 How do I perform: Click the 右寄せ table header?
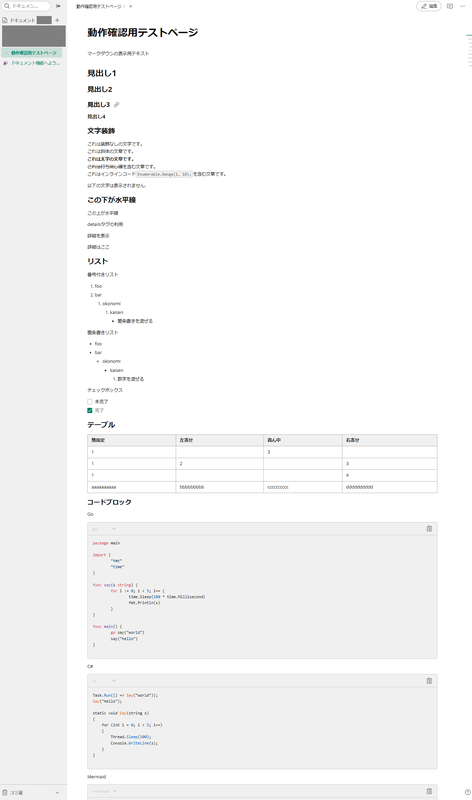(390, 440)
